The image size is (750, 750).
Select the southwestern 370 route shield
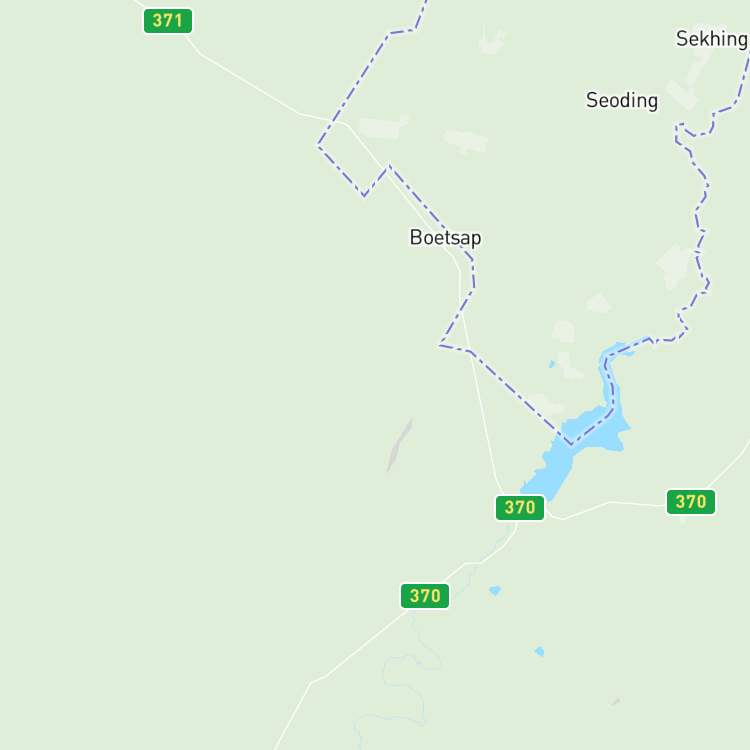425,596
